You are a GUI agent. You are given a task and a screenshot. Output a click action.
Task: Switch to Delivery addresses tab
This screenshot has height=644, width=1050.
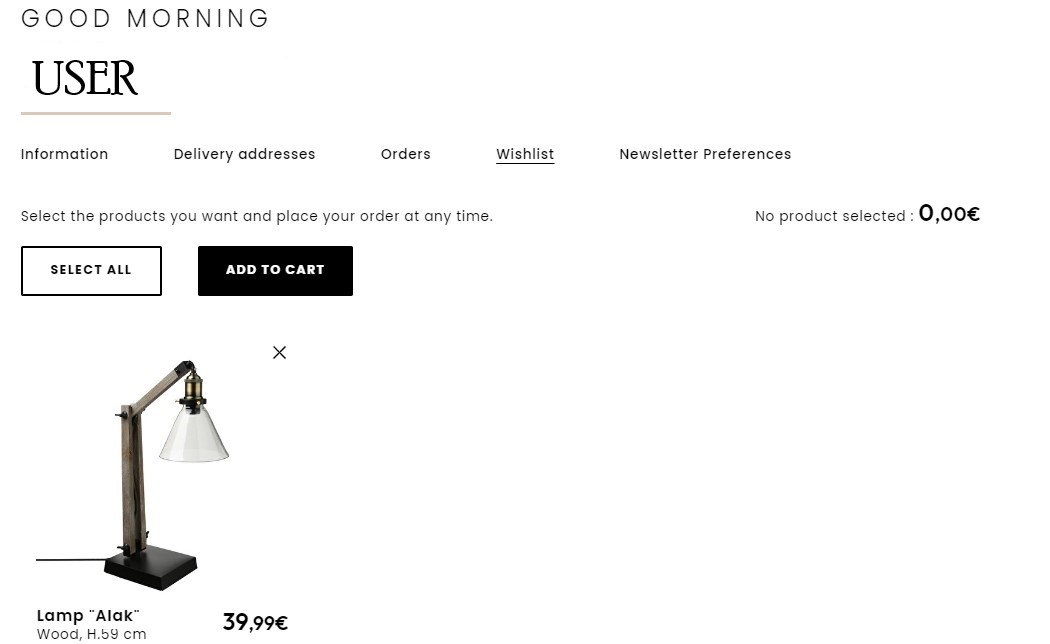[x=244, y=154]
